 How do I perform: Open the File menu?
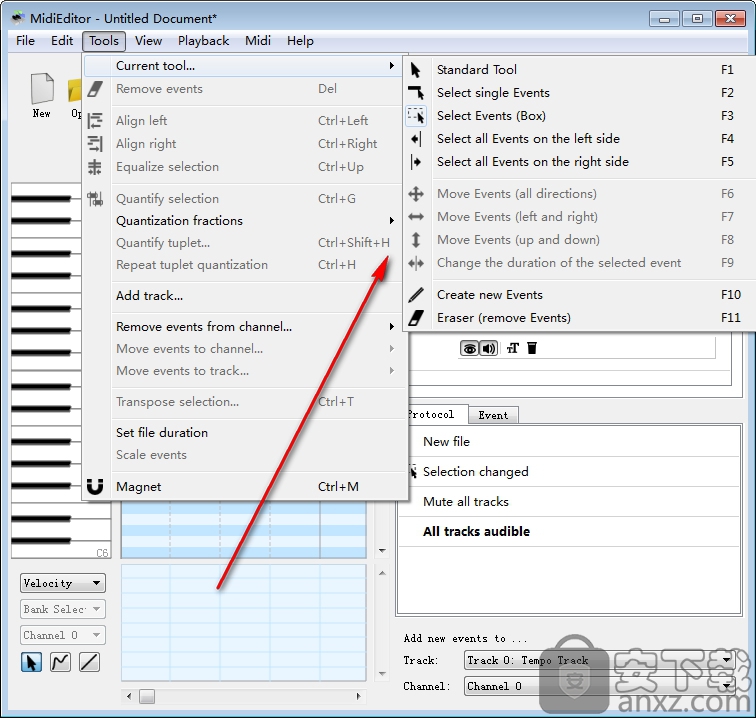coord(25,41)
